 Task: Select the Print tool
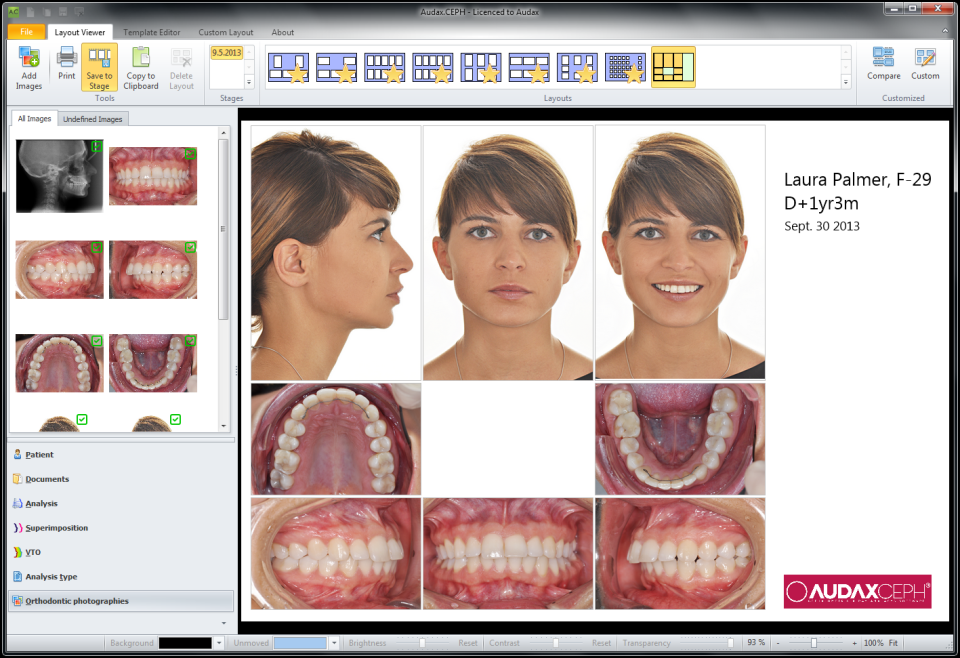[x=66, y=68]
